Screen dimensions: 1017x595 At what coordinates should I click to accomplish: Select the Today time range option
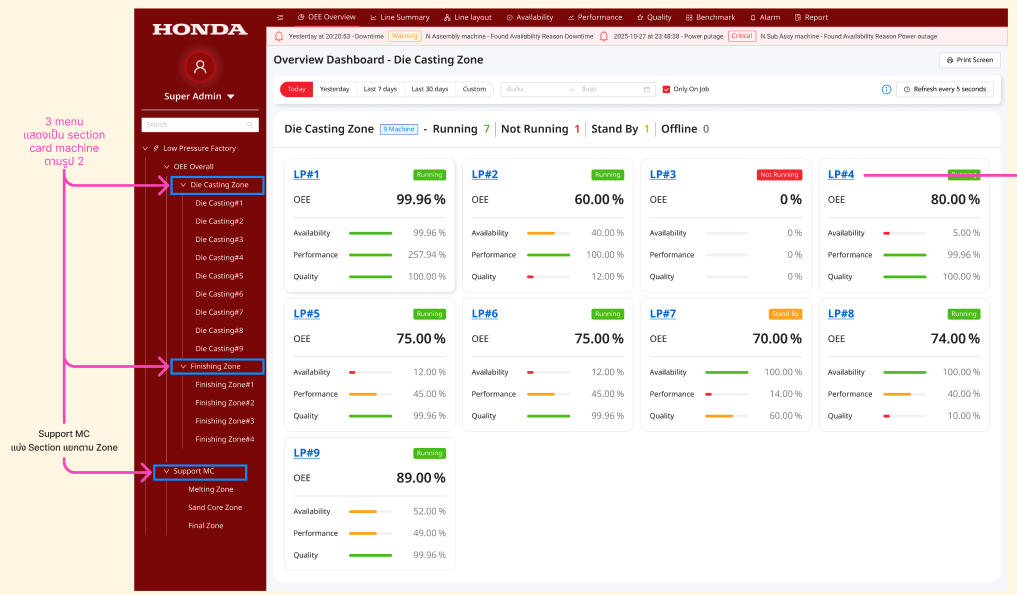click(x=297, y=89)
